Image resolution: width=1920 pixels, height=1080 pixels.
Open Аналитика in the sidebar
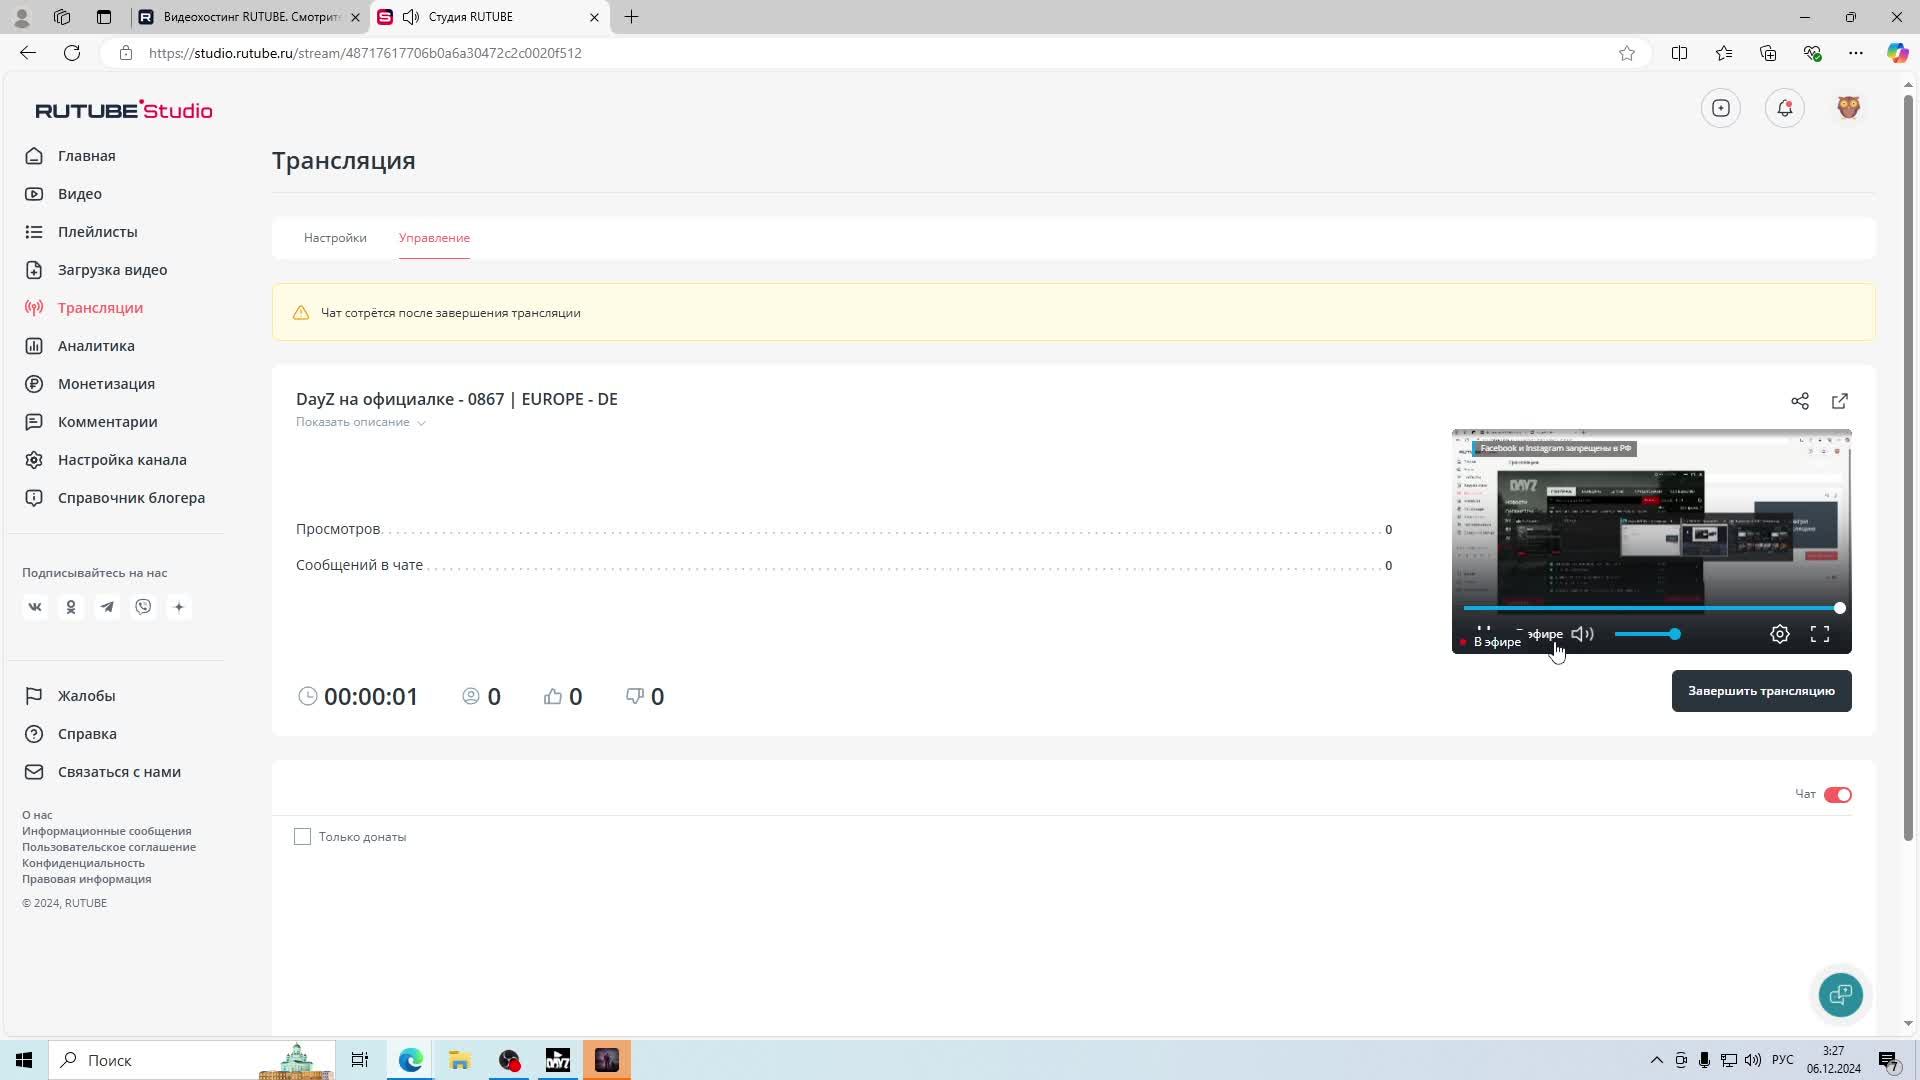tap(96, 346)
